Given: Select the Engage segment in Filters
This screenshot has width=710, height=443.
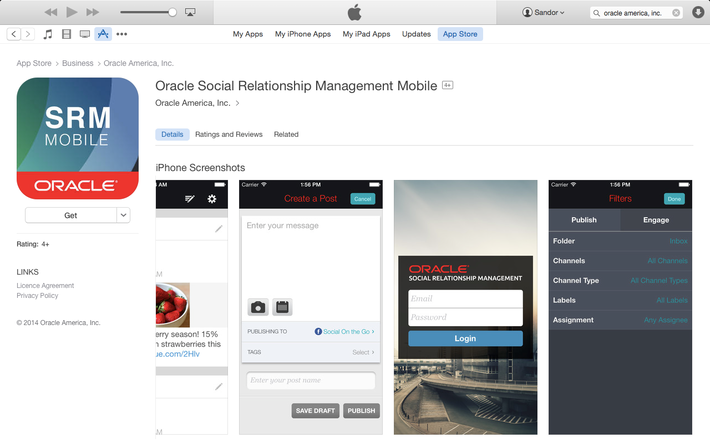Looking at the screenshot, I should [x=656, y=220].
